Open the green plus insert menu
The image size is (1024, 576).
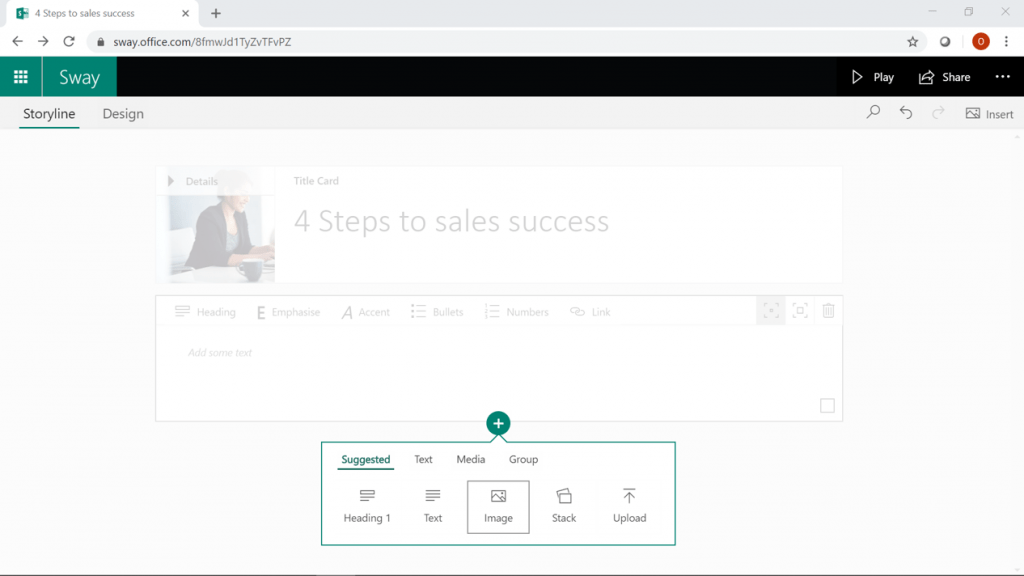tap(498, 423)
